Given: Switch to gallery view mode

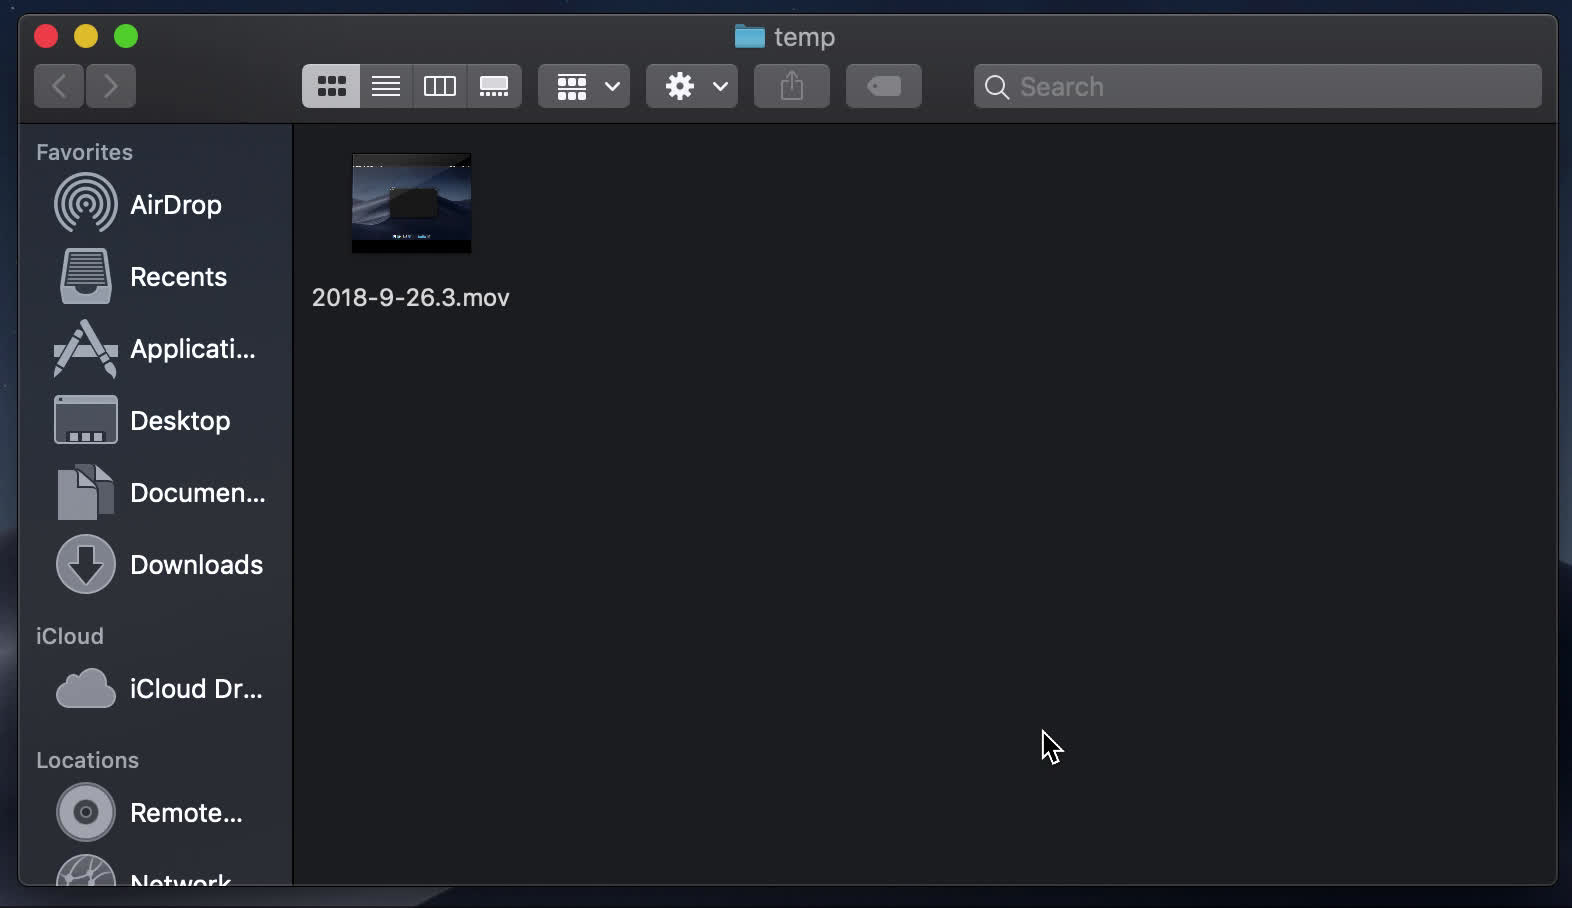Looking at the screenshot, I should 494,87.
